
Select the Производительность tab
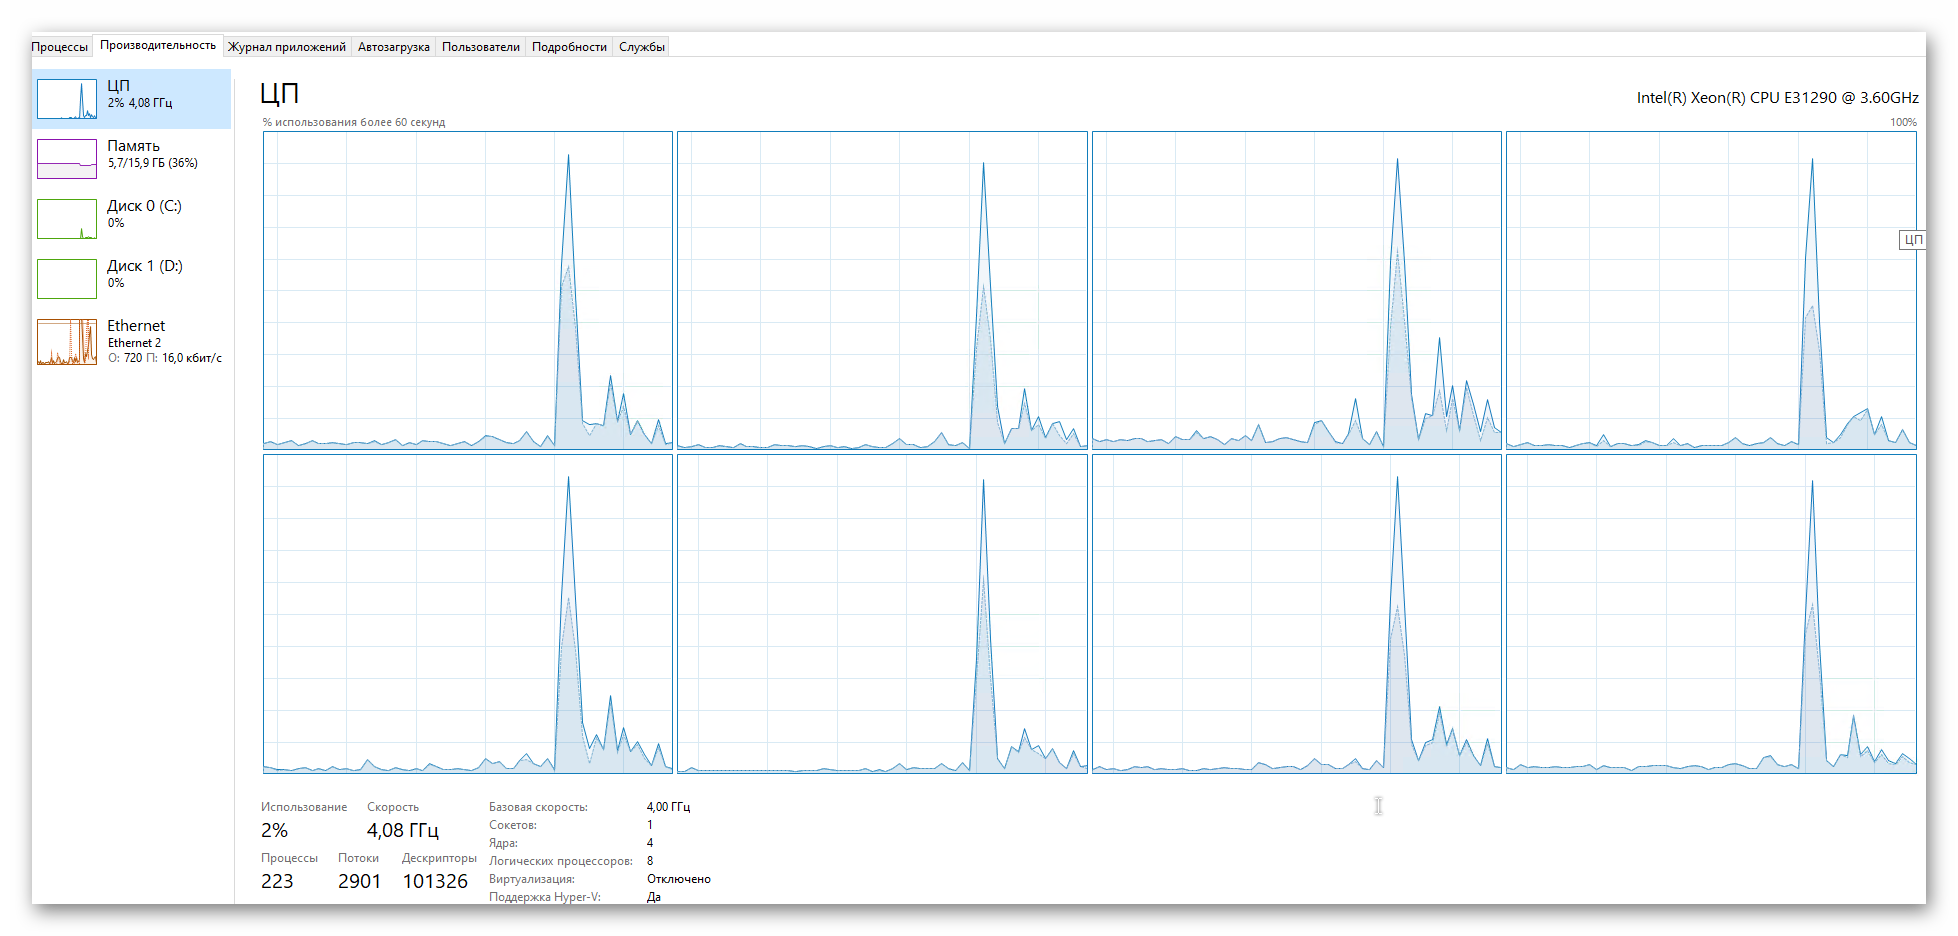(158, 46)
